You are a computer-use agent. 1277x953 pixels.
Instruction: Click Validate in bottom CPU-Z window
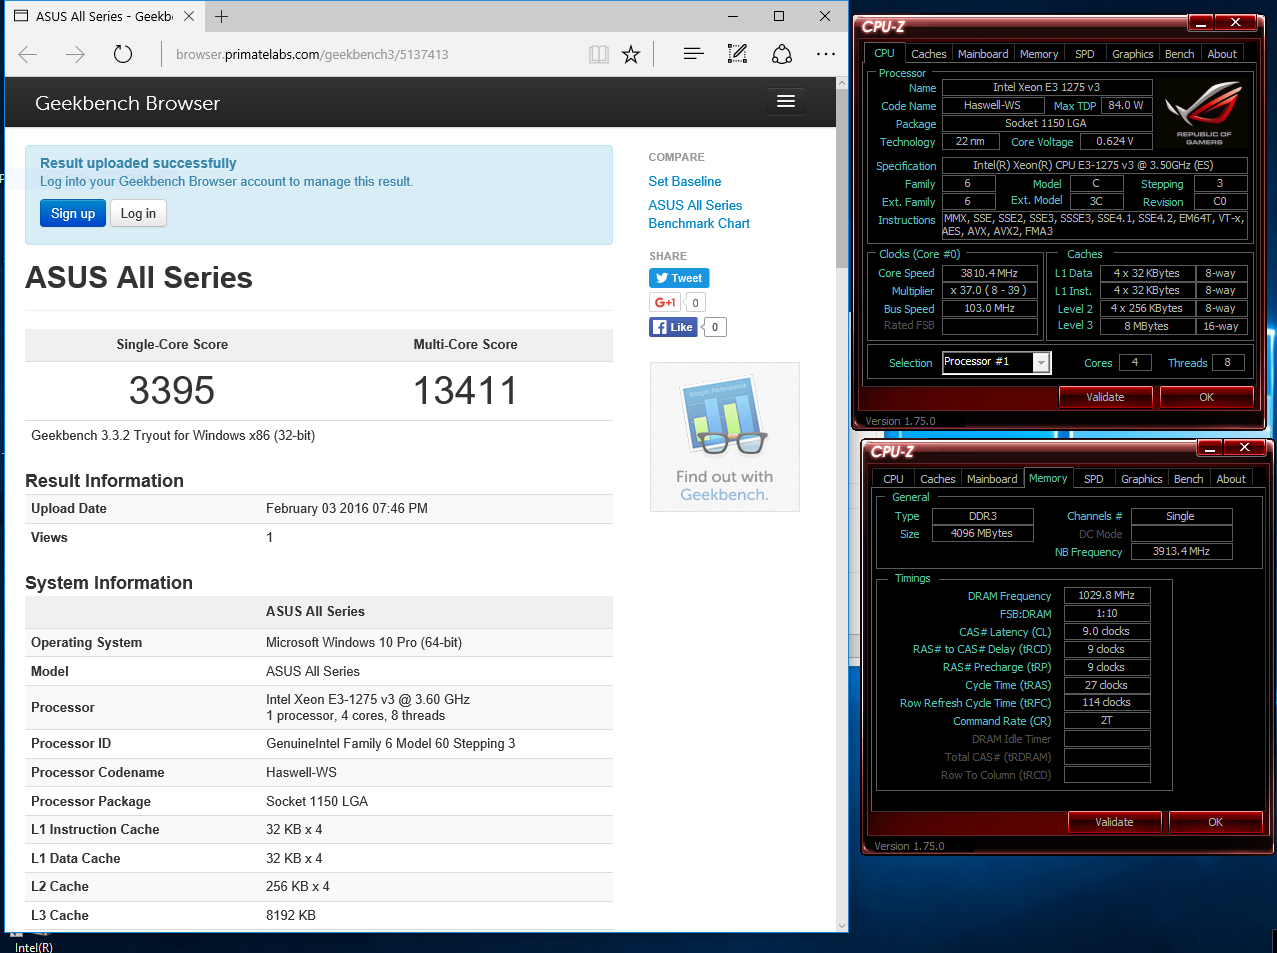[x=1114, y=822]
